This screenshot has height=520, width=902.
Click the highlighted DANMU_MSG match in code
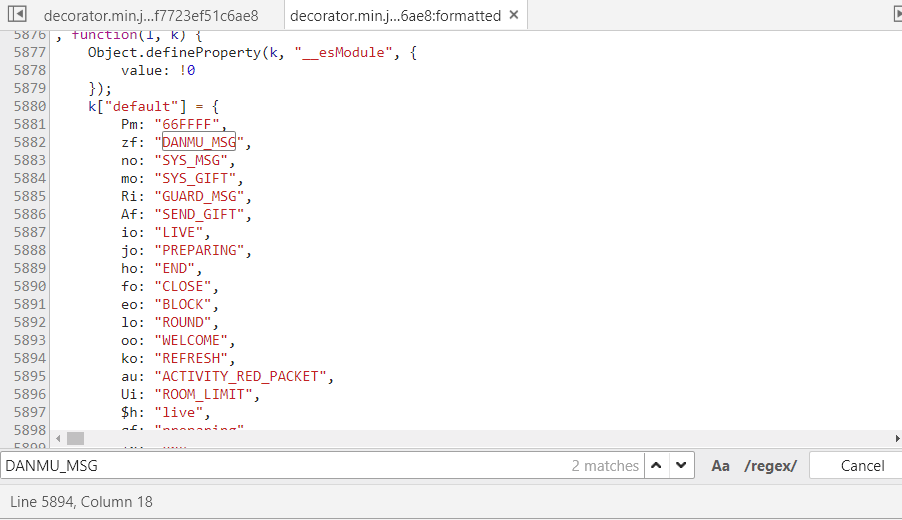pos(199,142)
